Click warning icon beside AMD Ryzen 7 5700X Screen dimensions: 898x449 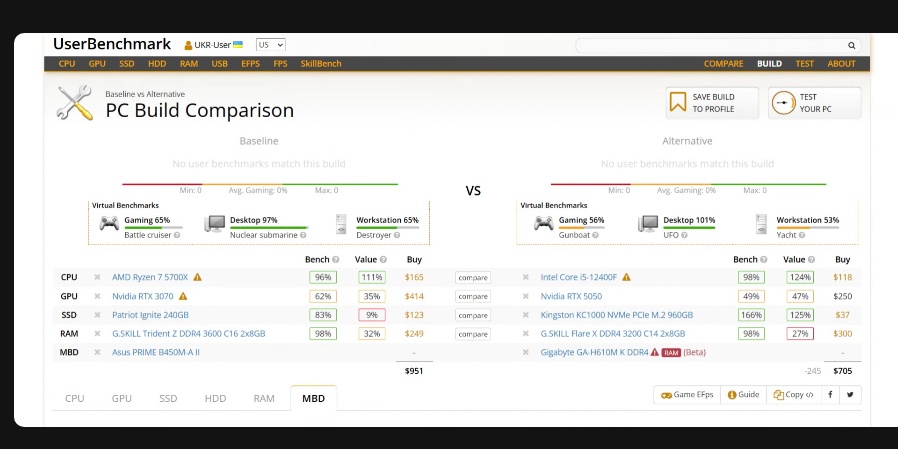click(198, 277)
